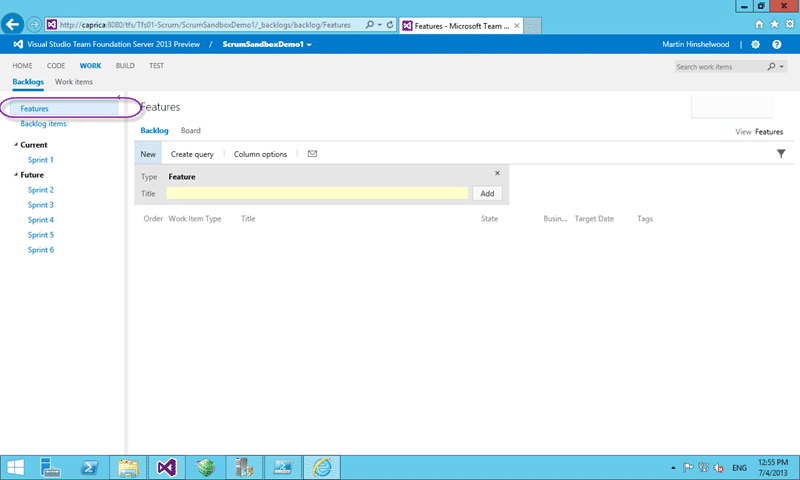Screen dimensions: 800x480
Task: Go to the CODE hub
Action: point(56,66)
